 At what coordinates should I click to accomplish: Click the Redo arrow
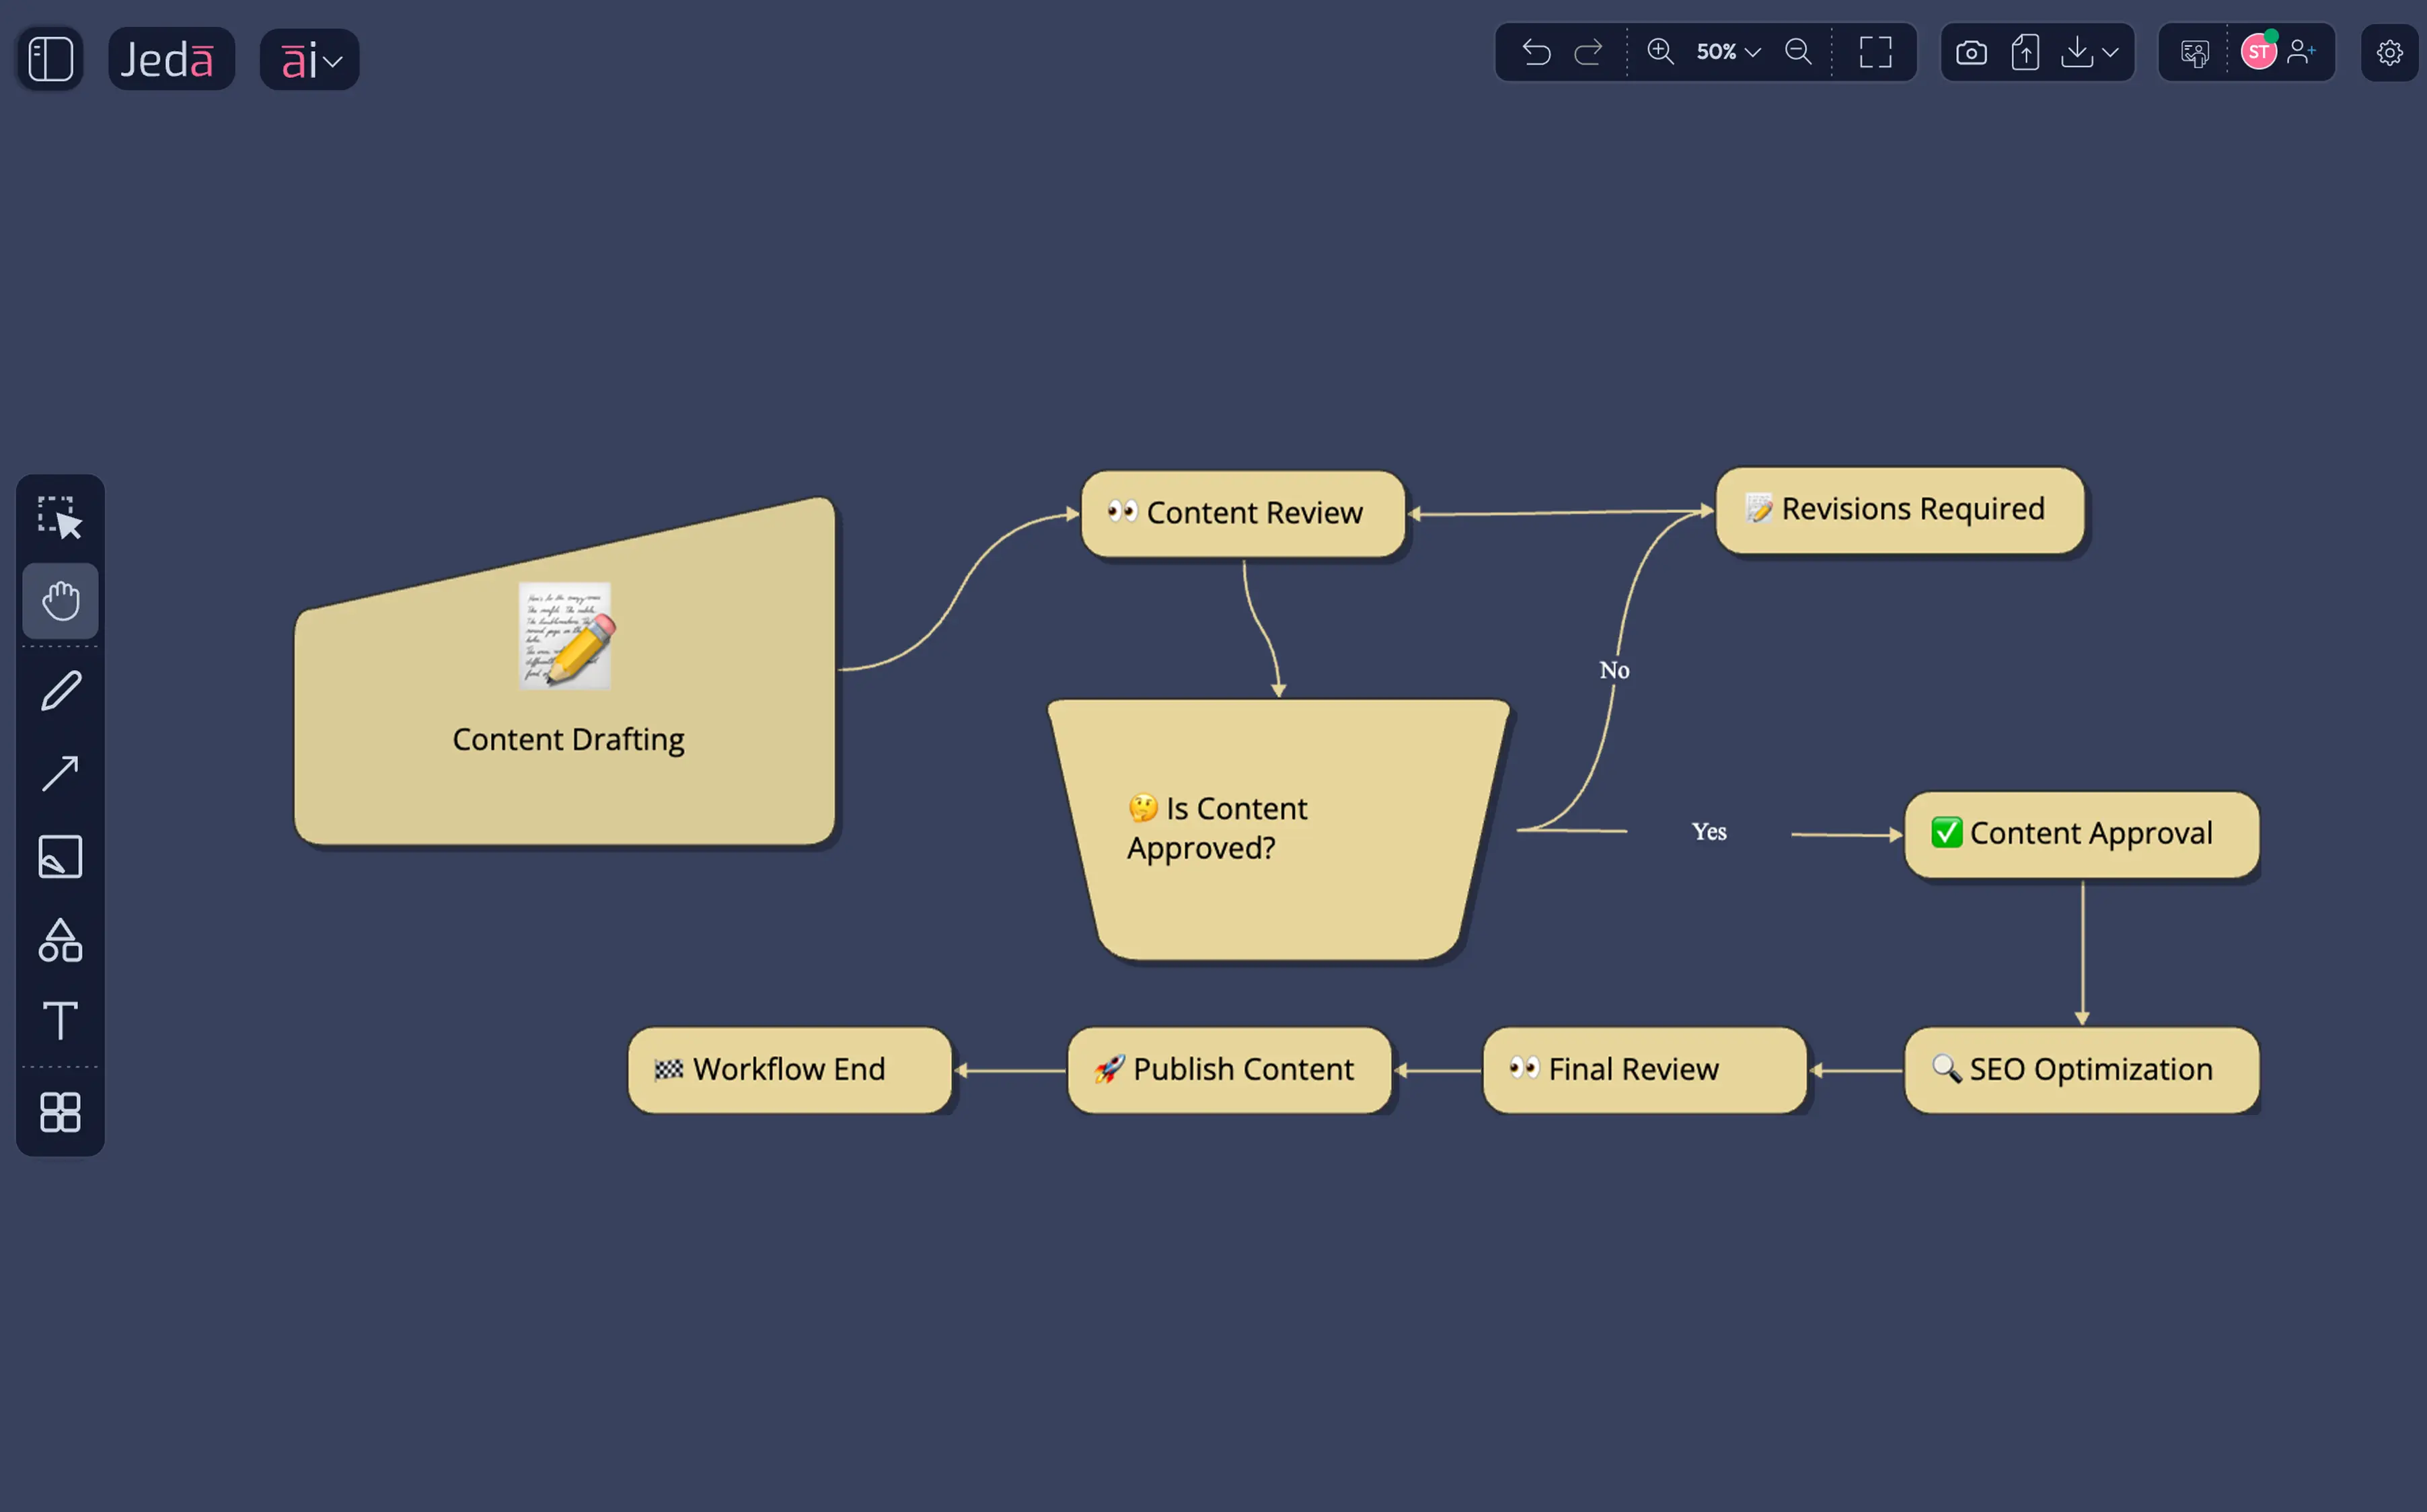1589,52
